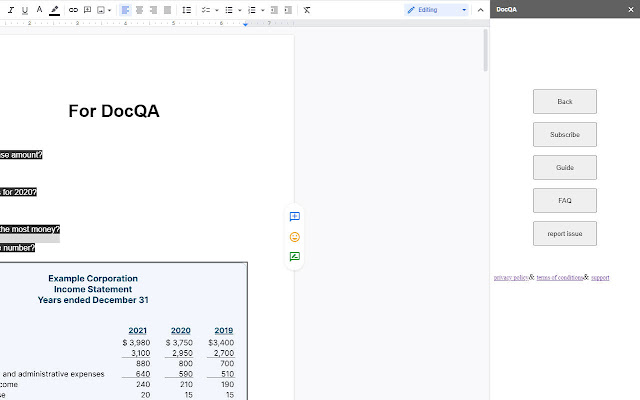Open line and paragraph spacing

(187, 10)
